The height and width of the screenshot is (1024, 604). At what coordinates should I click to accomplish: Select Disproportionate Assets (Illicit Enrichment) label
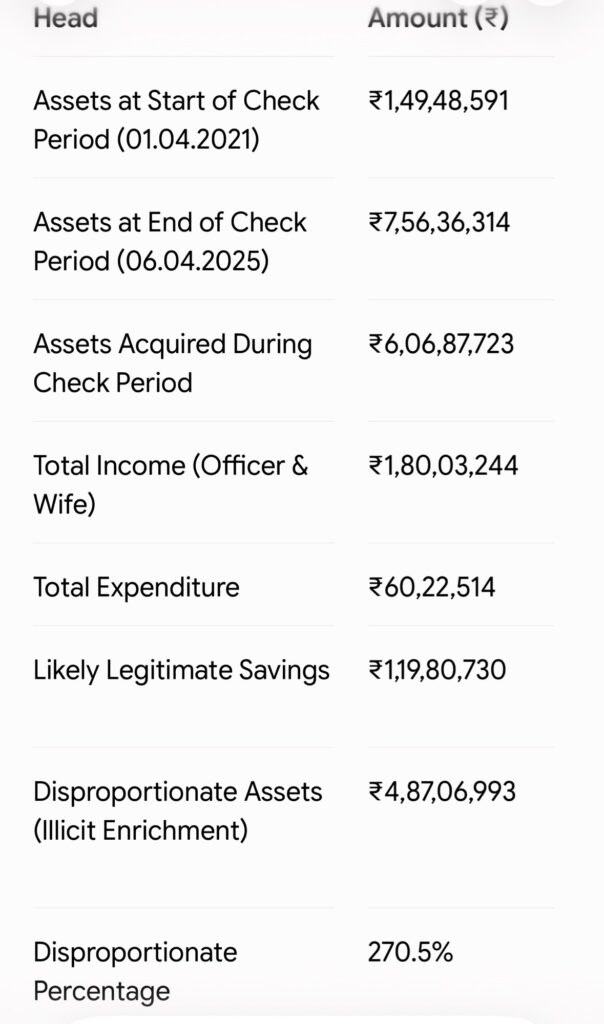tap(178, 810)
